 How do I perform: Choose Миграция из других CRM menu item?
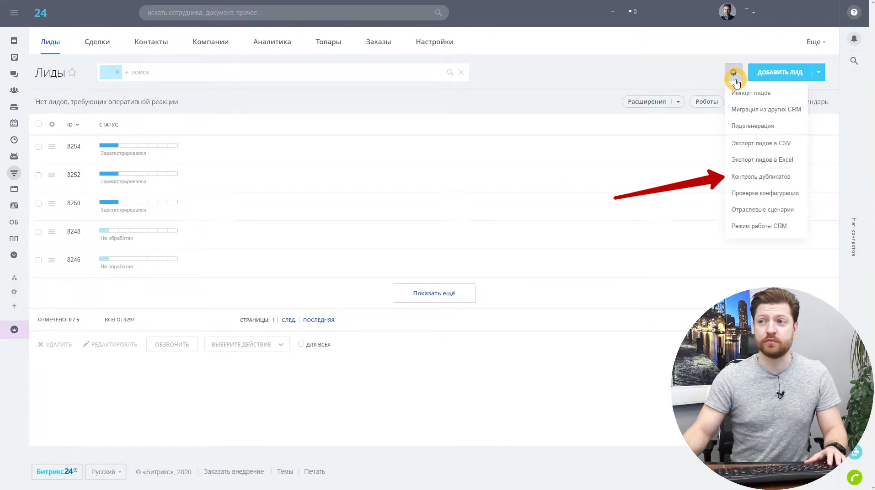[766, 109]
